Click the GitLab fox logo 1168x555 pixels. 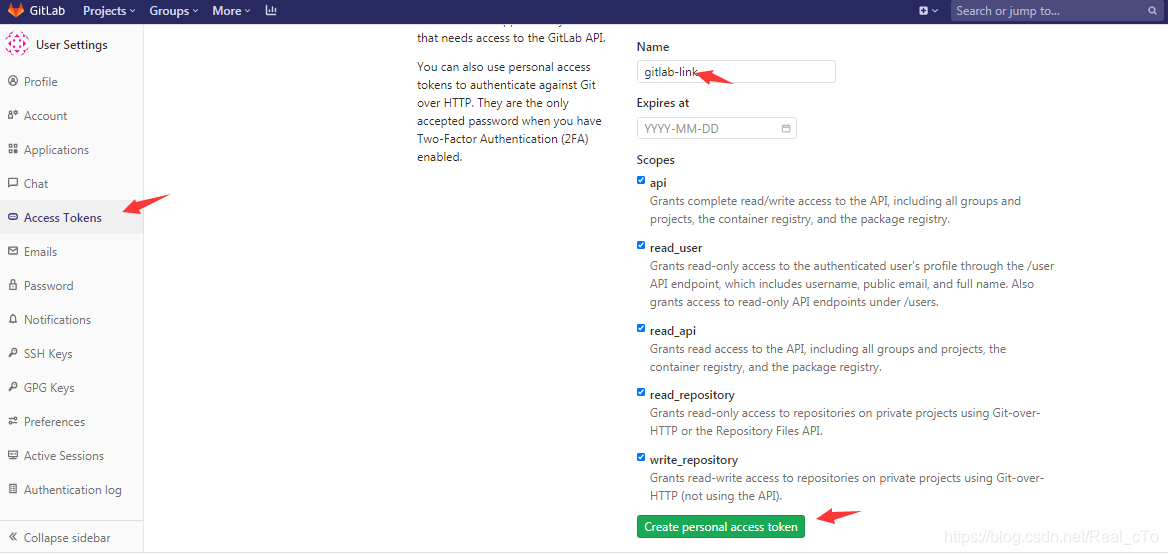coord(16,11)
